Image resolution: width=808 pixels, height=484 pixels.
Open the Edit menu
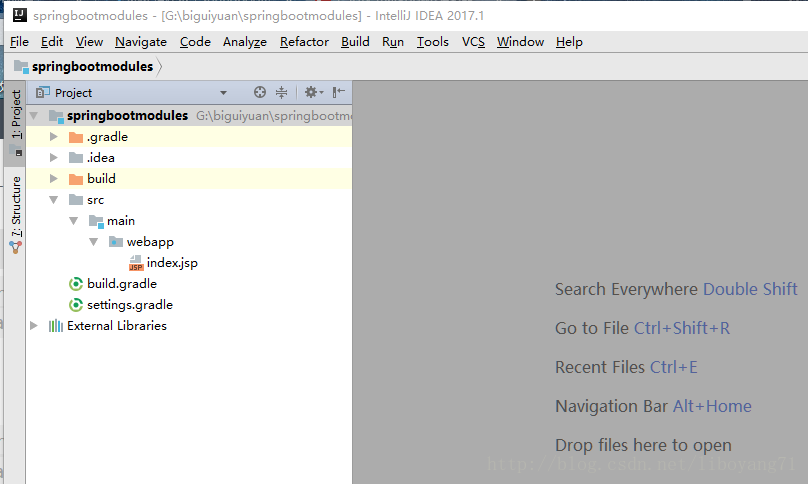[x=52, y=42]
